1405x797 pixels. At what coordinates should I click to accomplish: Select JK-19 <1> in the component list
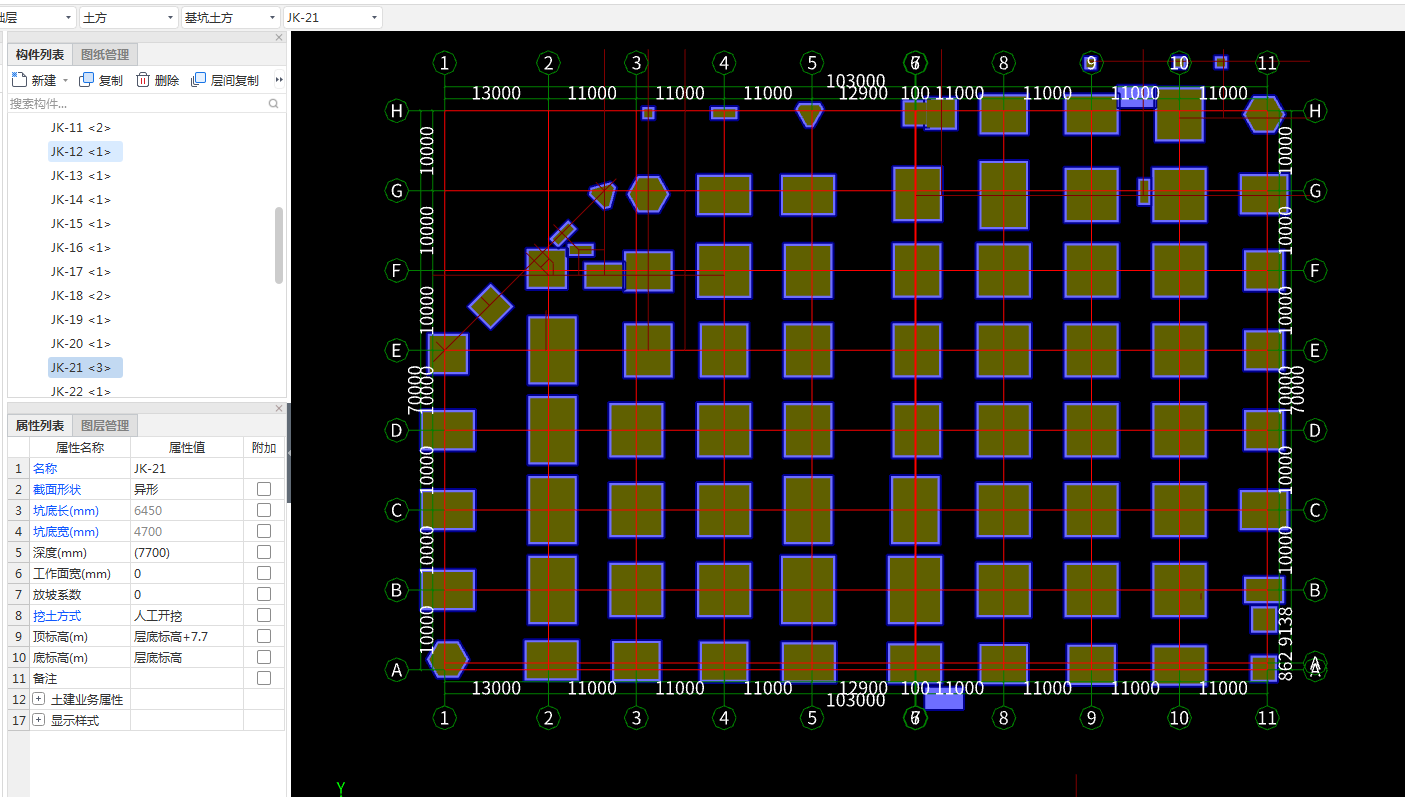point(81,320)
